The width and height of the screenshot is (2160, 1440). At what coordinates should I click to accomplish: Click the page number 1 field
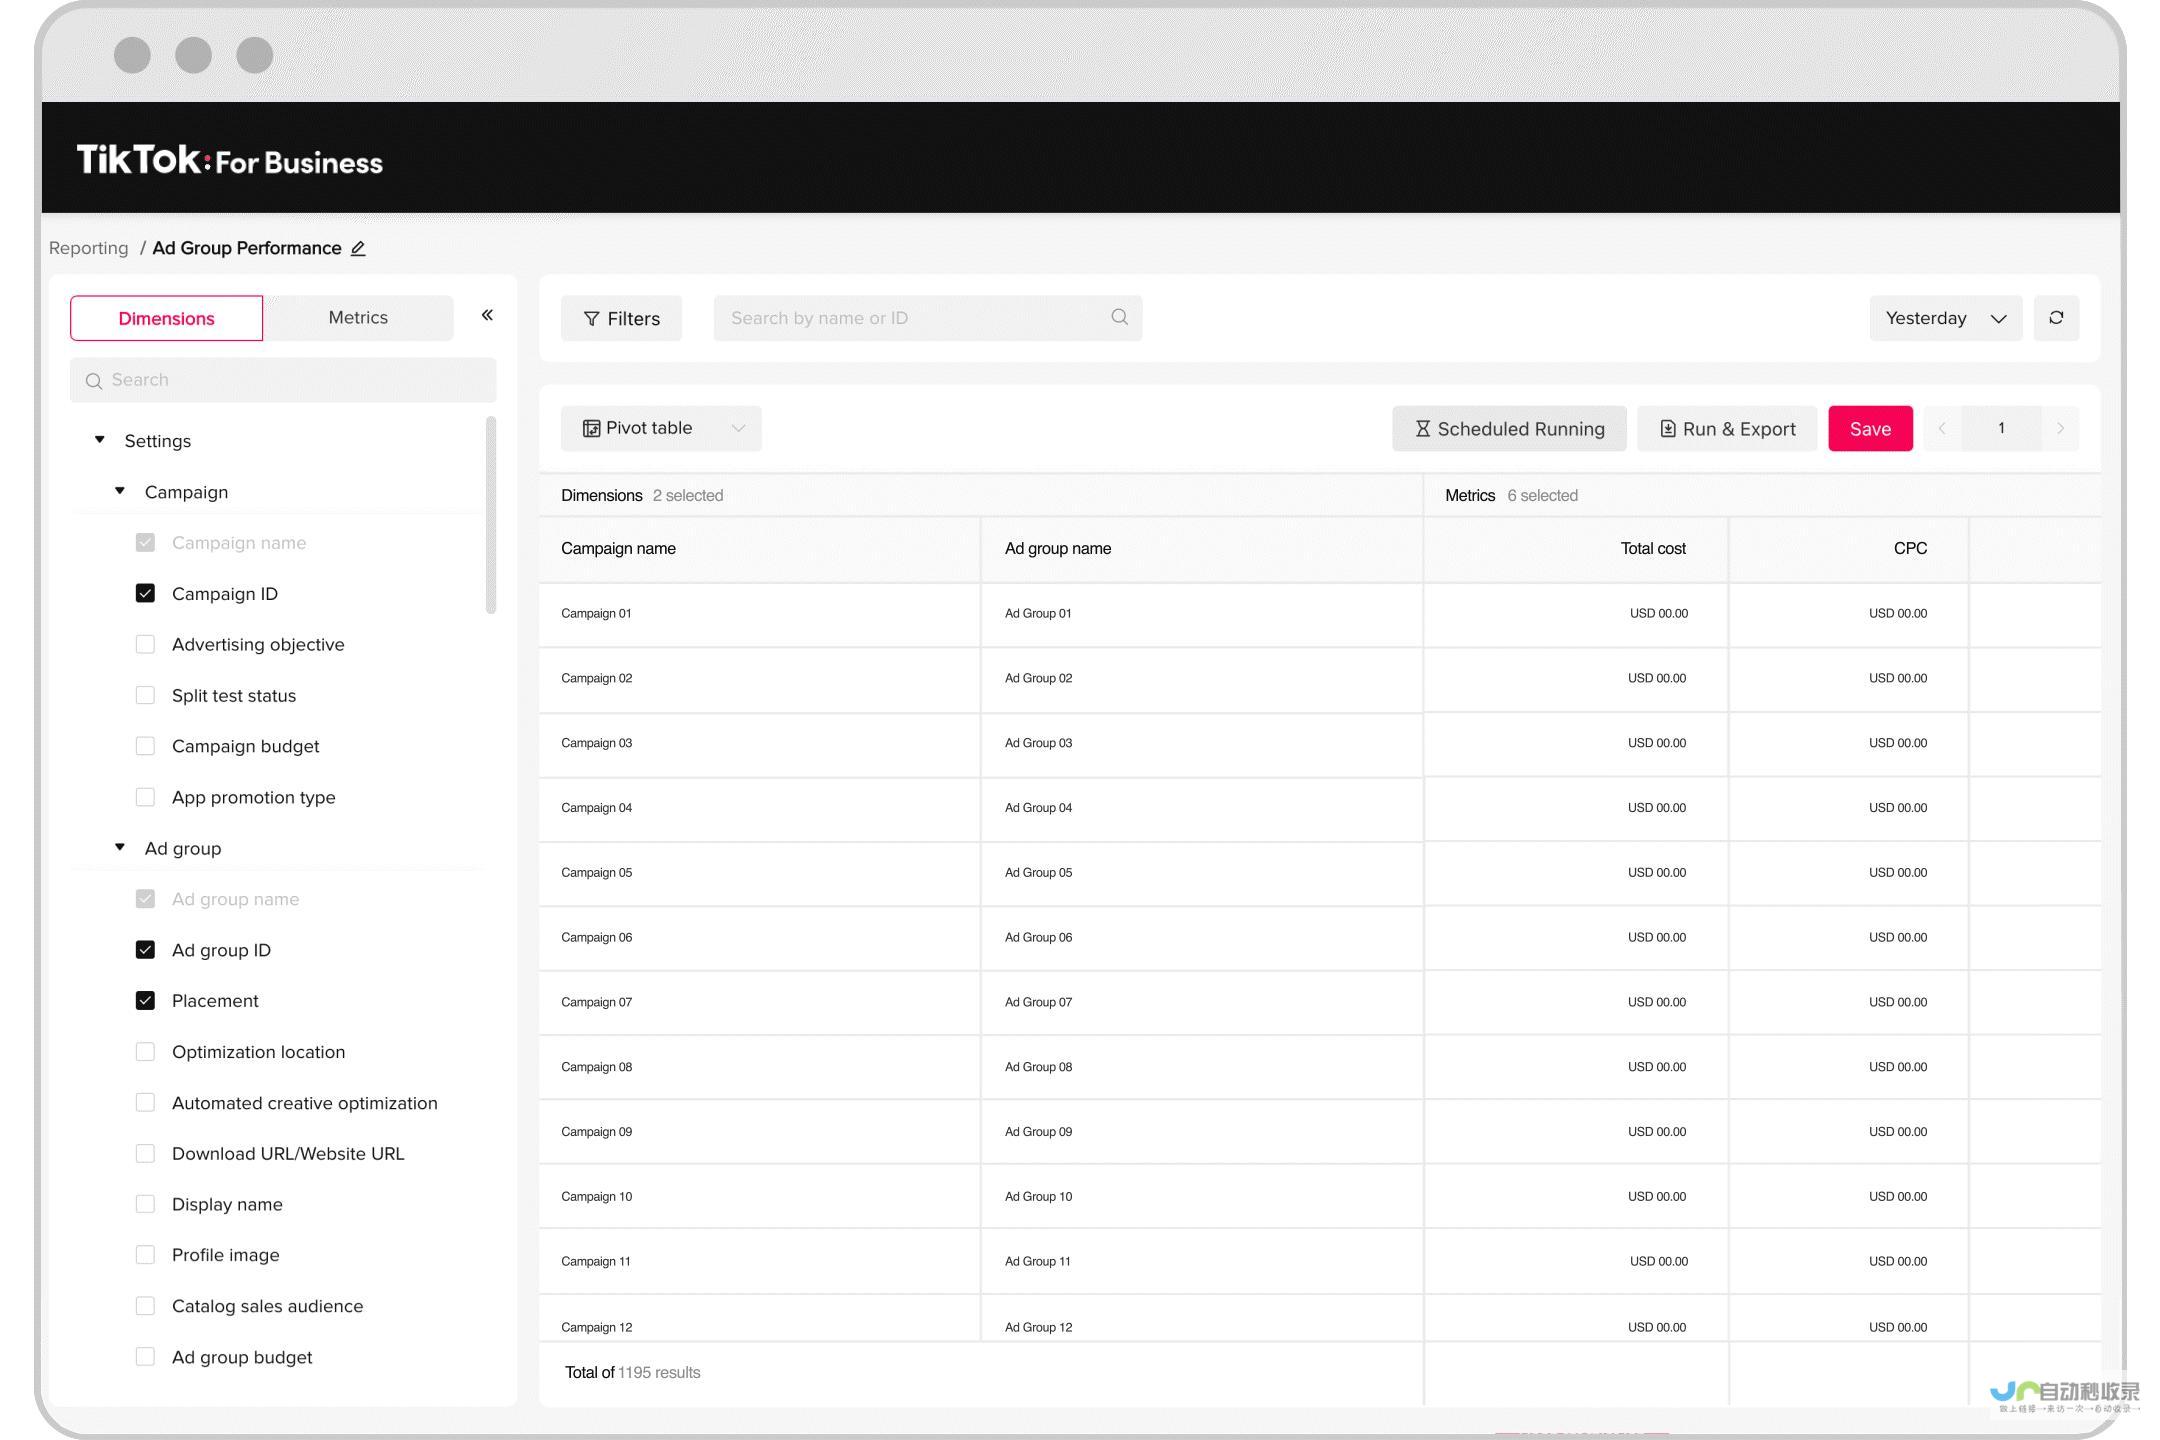click(x=2001, y=429)
